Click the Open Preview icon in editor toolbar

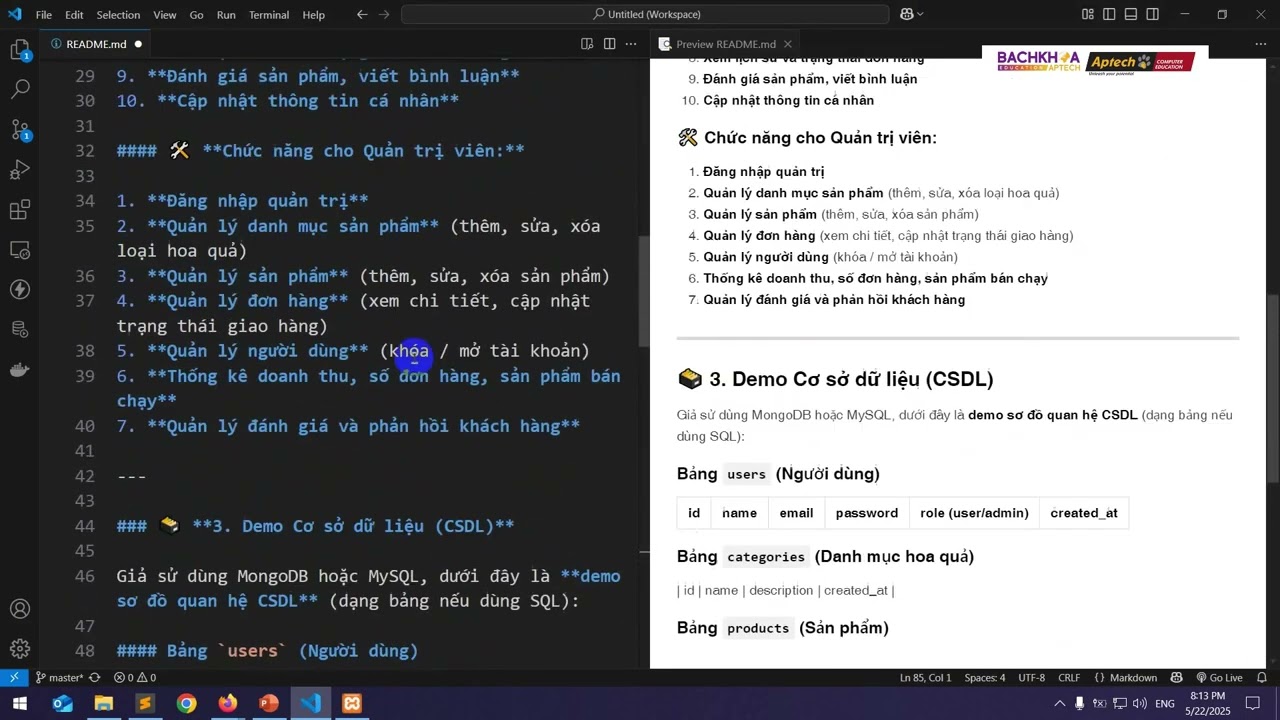pos(587,44)
